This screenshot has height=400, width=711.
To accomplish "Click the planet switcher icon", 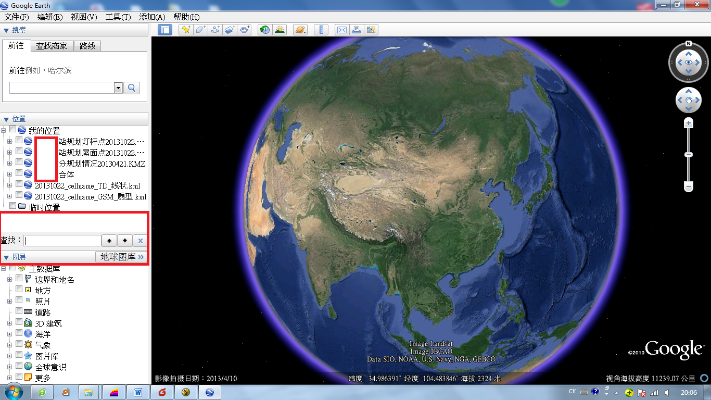I will 300,30.
